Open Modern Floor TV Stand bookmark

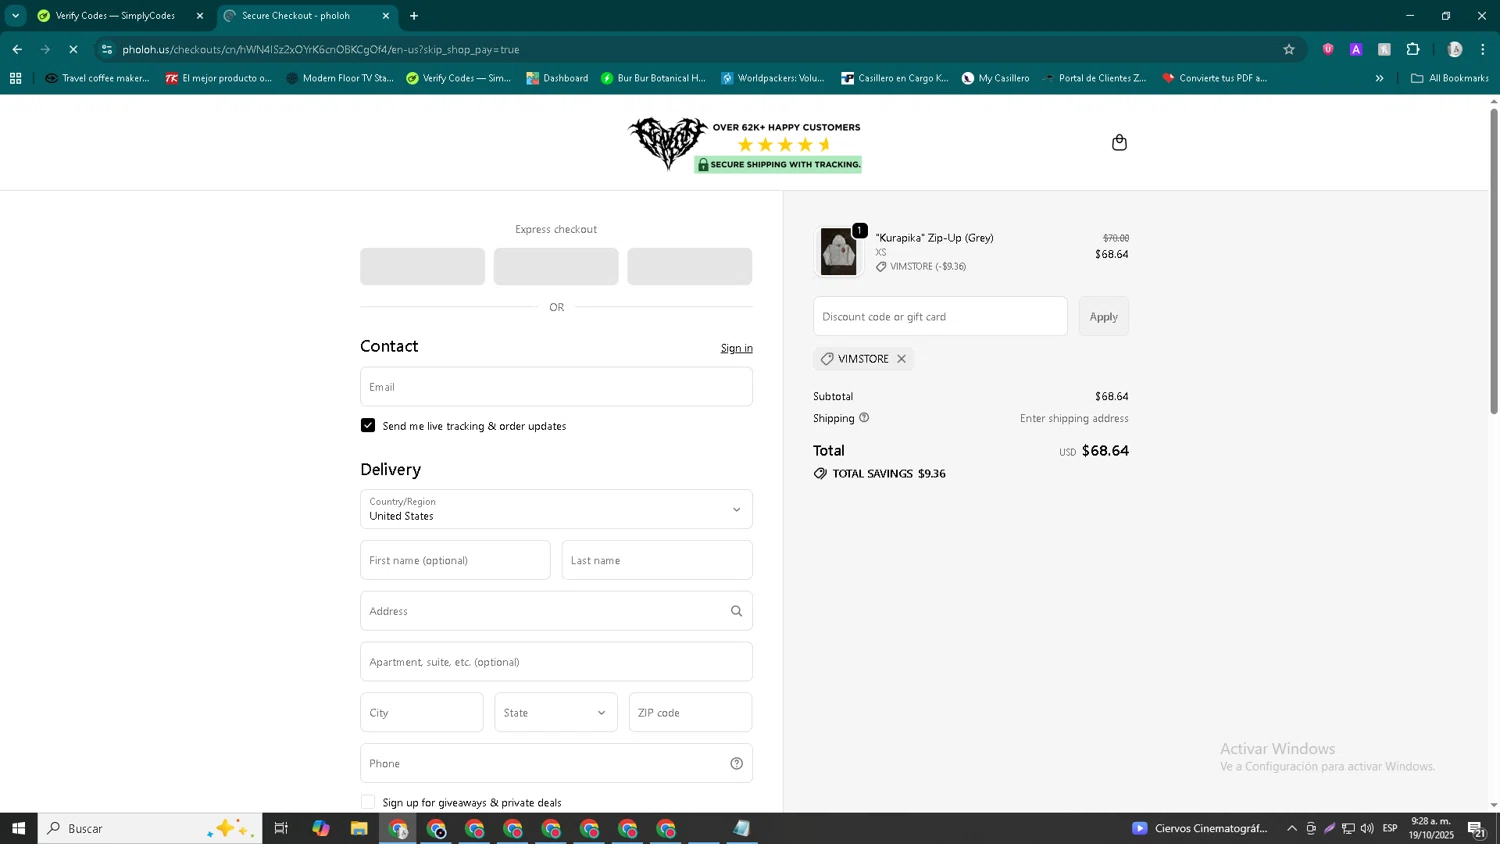(339, 78)
